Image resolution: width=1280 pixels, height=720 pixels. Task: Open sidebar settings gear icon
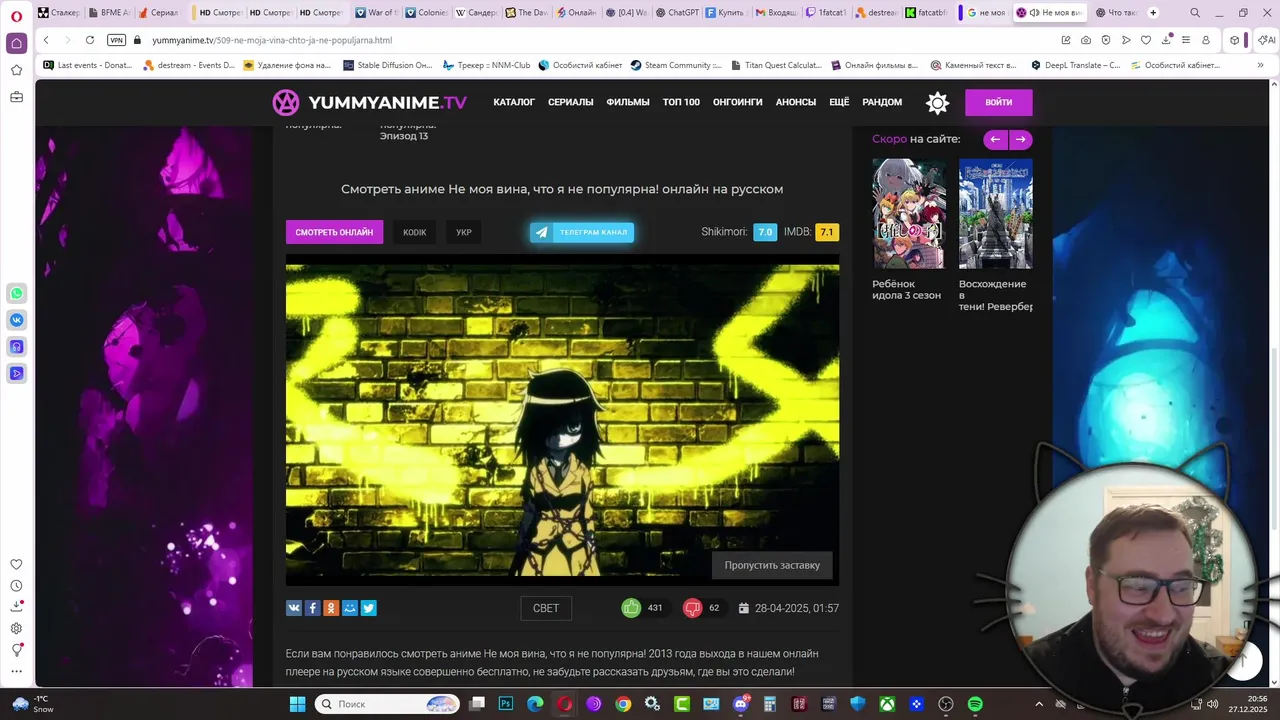click(x=16, y=628)
